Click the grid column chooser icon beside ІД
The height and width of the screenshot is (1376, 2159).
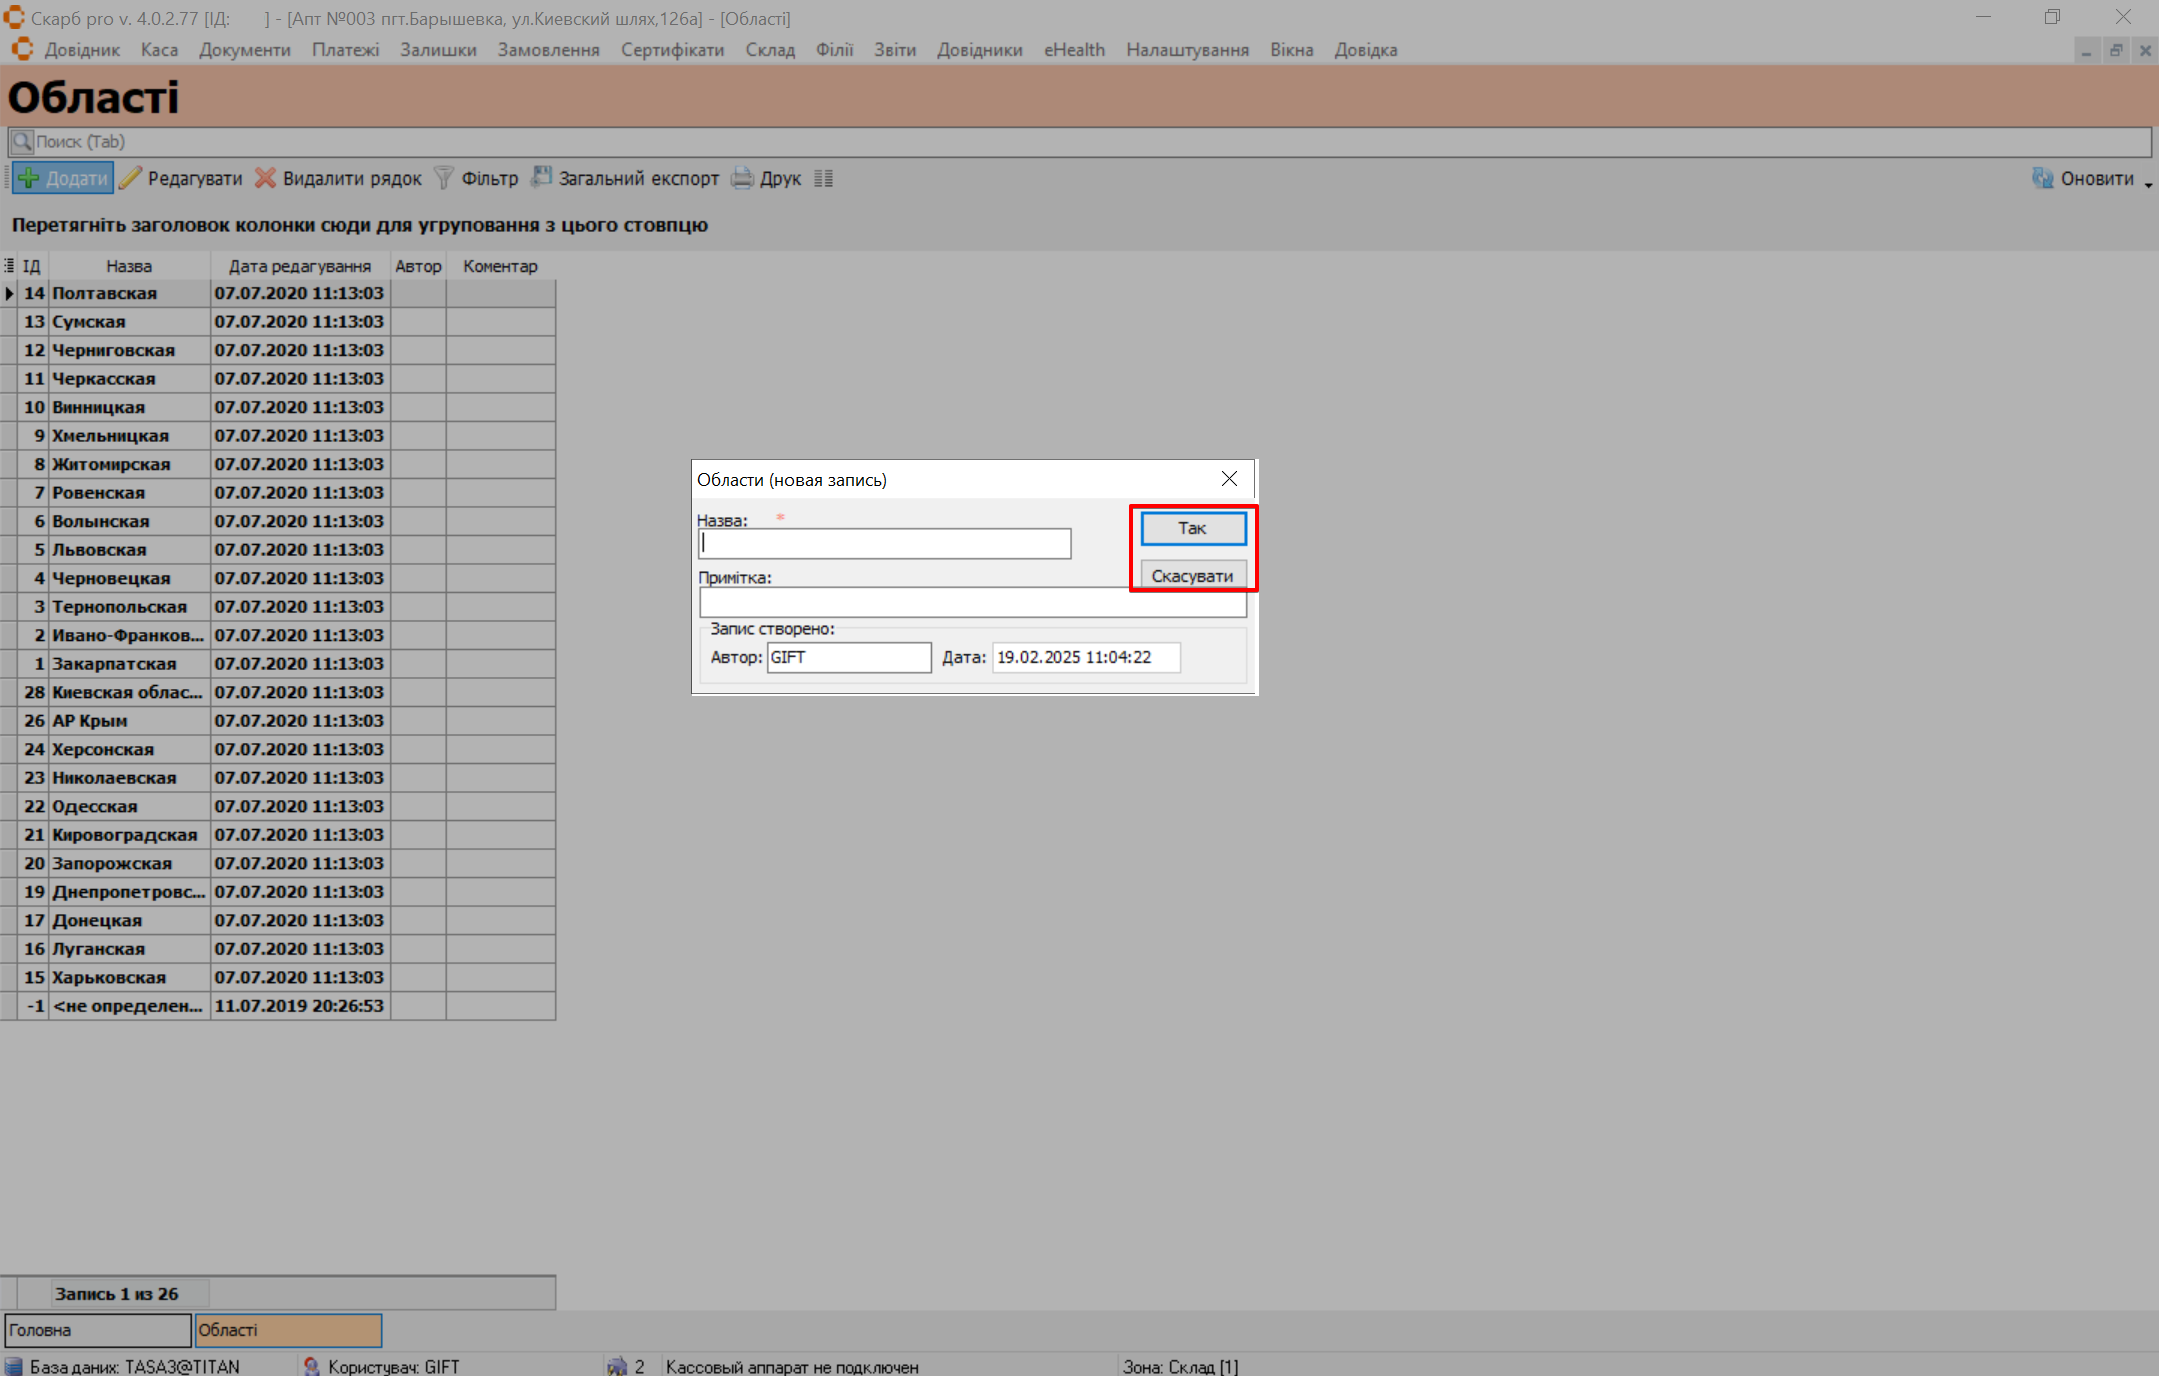coord(9,266)
